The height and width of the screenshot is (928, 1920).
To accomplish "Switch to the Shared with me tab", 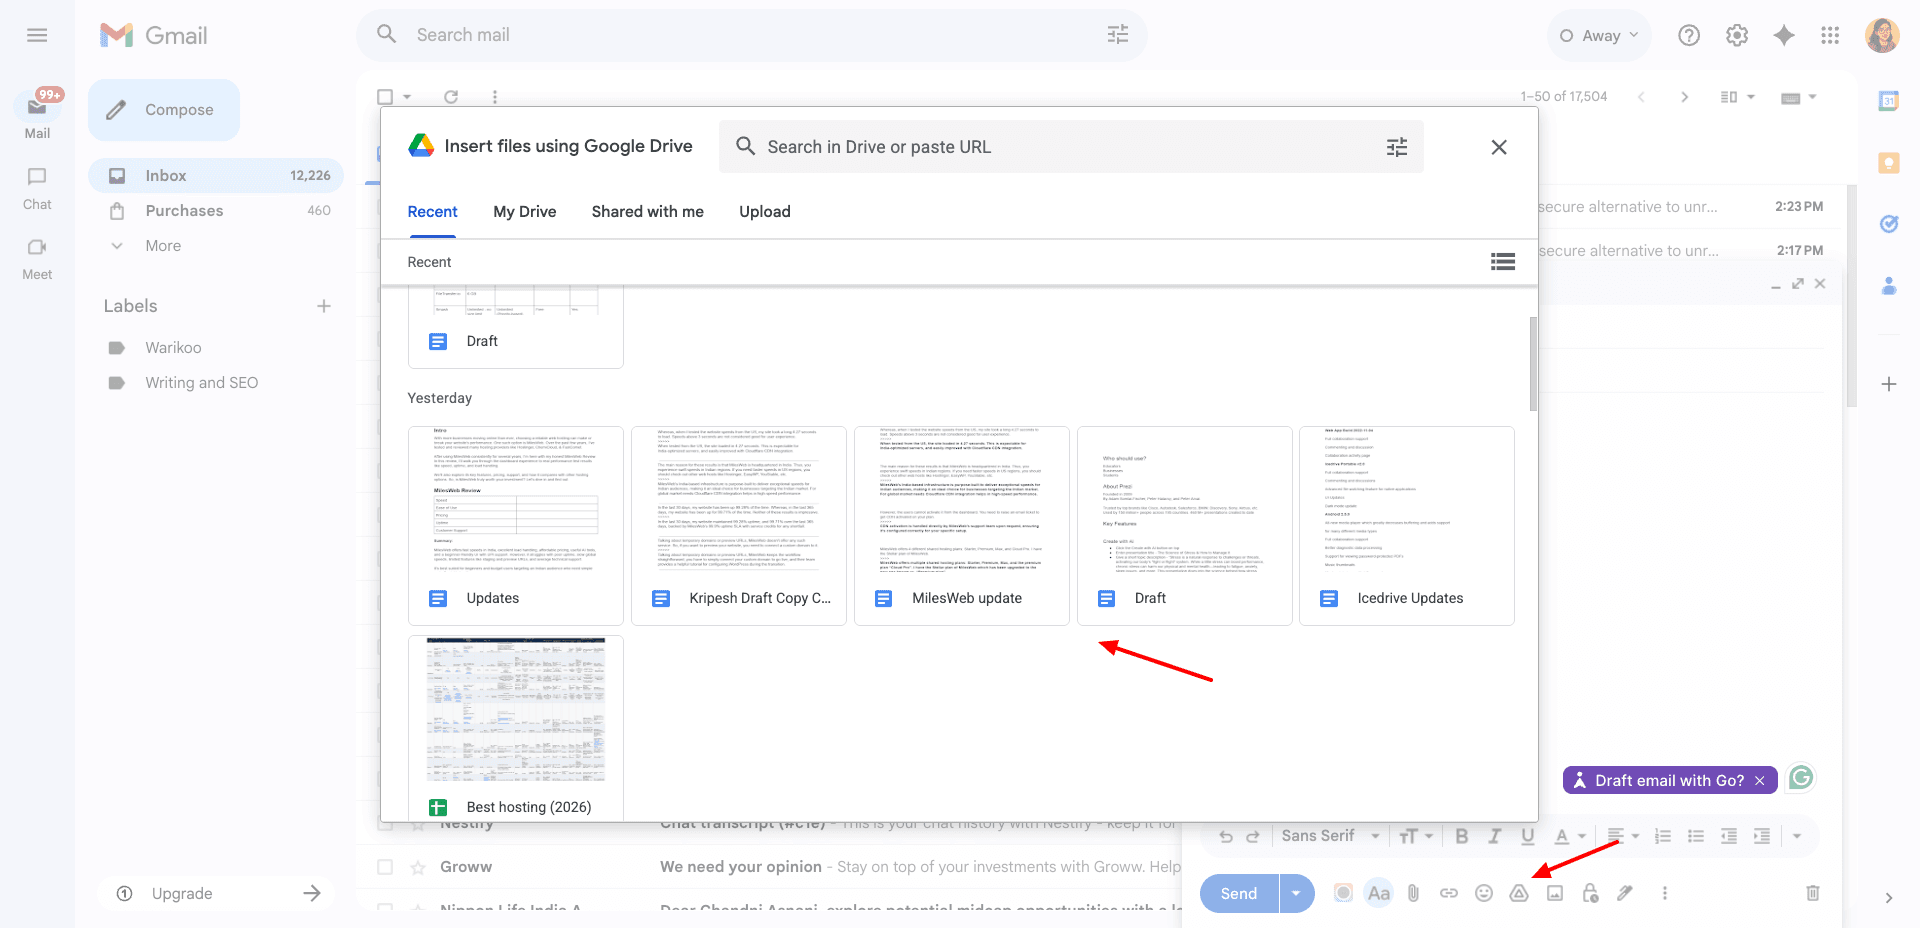I will (648, 212).
